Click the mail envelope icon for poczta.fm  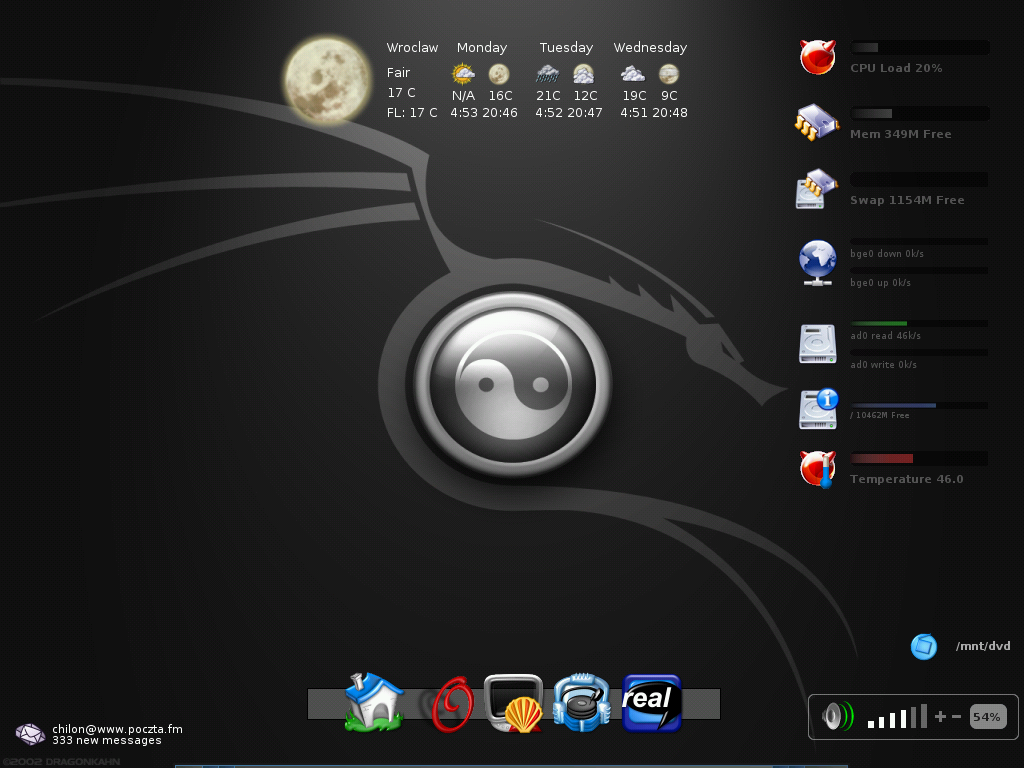(30, 734)
